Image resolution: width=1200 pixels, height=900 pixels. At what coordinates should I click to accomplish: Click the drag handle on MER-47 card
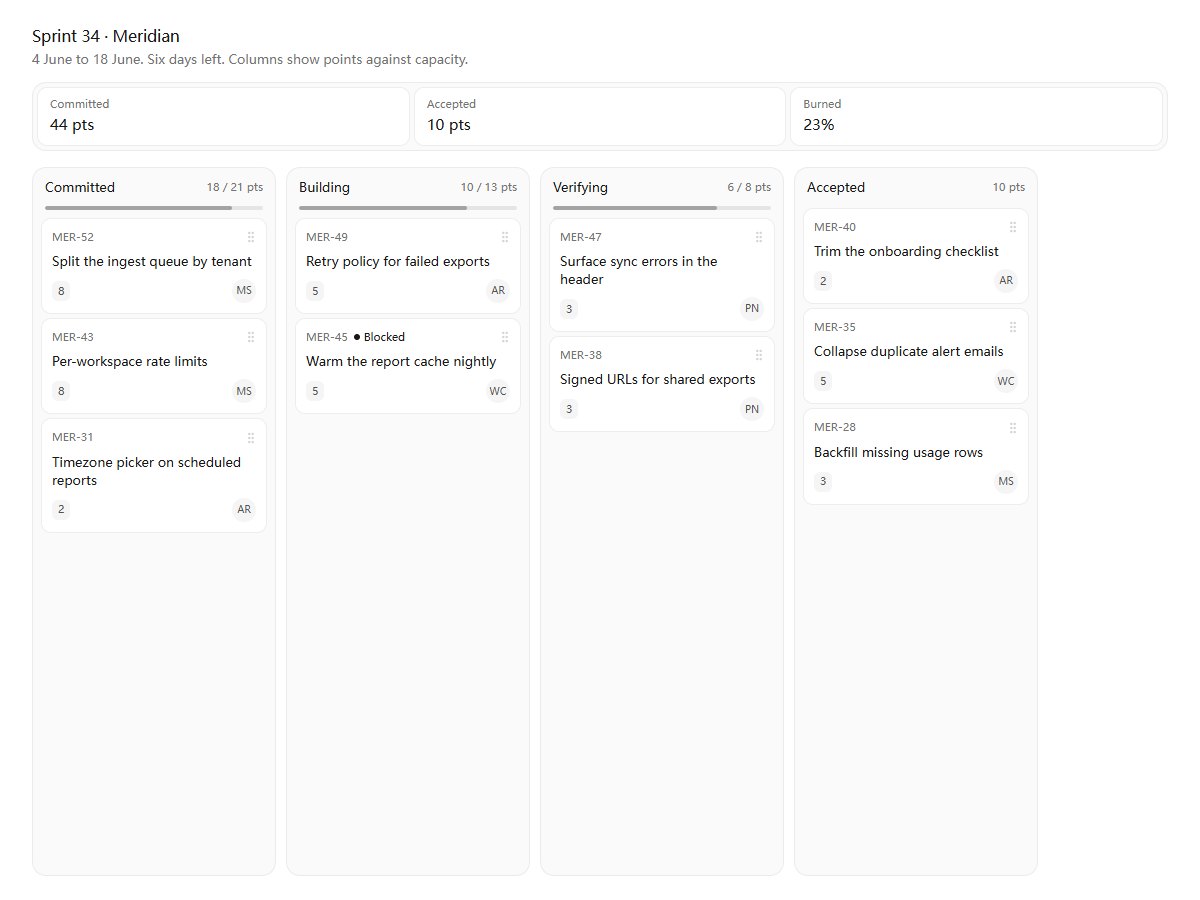coord(759,237)
